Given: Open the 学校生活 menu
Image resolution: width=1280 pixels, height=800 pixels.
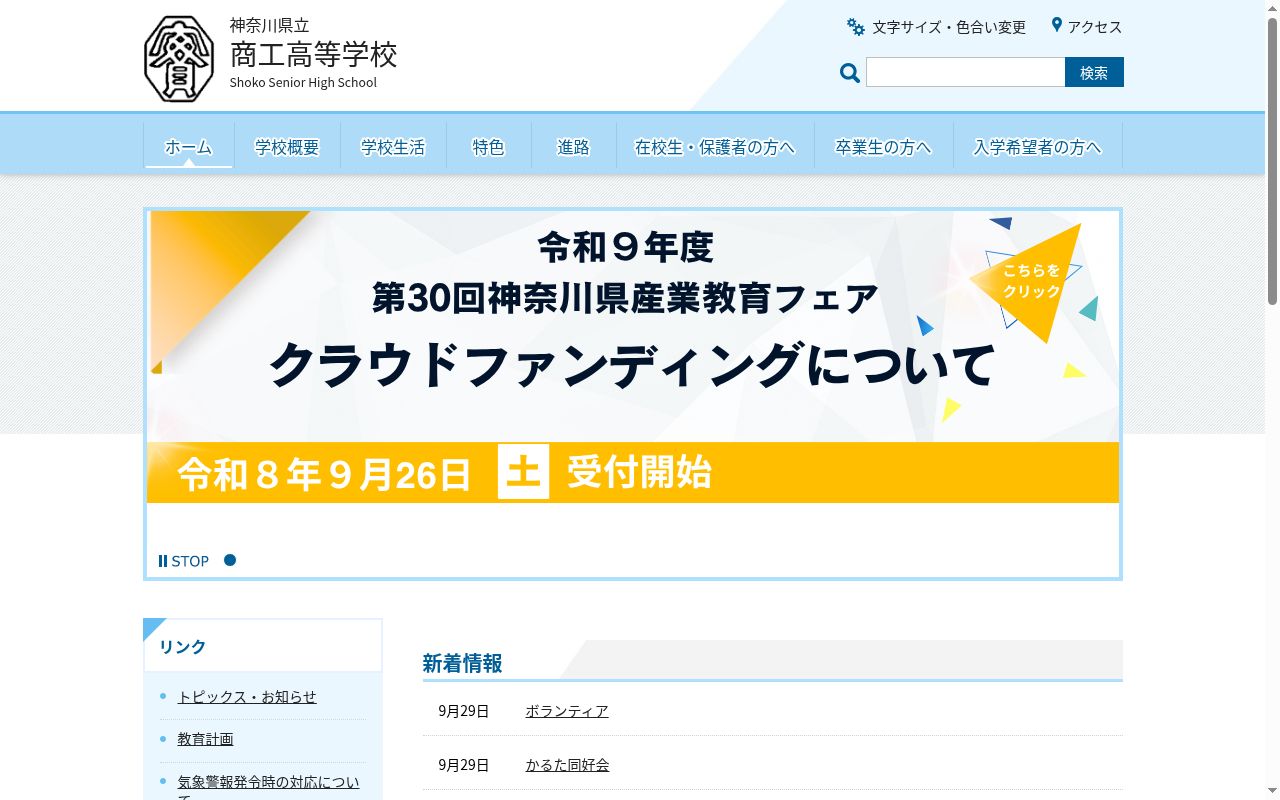Looking at the screenshot, I should 393,147.
